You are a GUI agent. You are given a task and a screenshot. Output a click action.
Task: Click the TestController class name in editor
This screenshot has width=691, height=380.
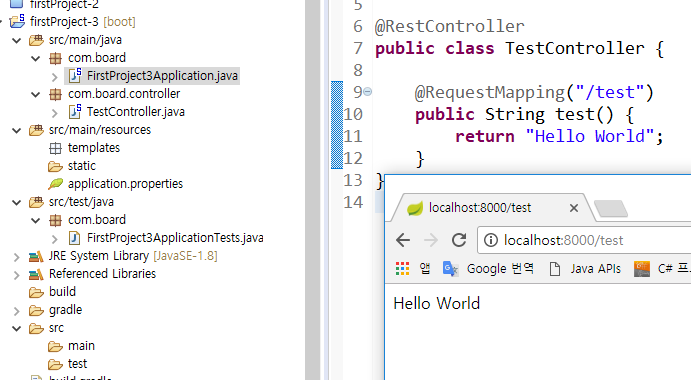[574, 48]
